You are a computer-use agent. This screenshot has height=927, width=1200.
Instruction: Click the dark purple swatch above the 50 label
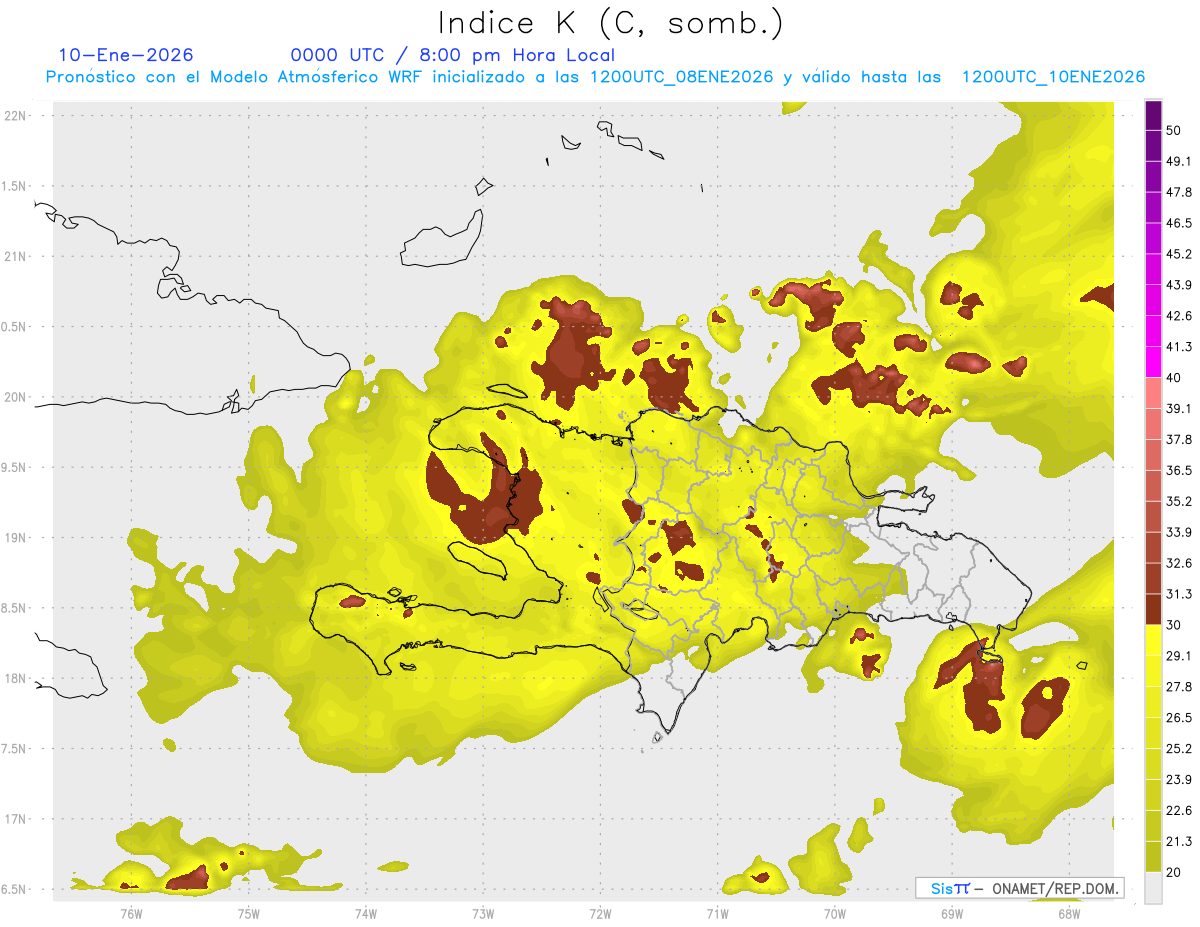point(1153,115)
